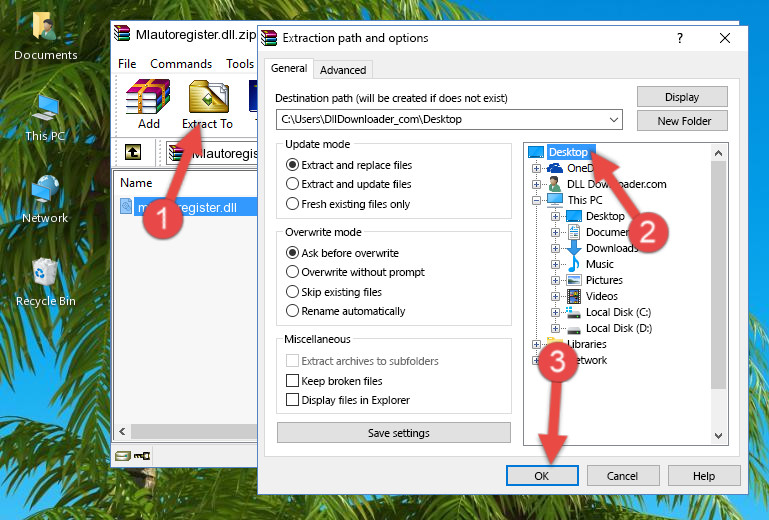Viewport: 769px width, 520px height.
Task: Select Local Disk (C:) in folder tree
Action: (617, 312)
